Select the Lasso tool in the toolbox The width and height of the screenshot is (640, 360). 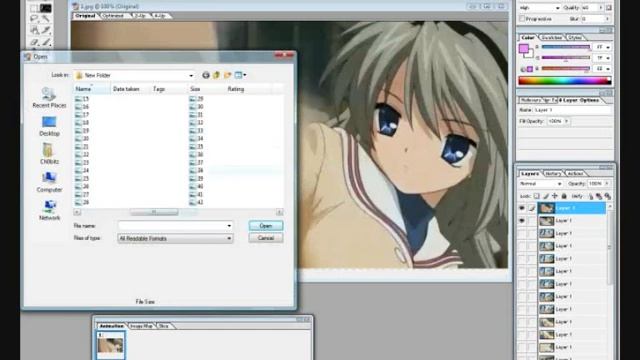click(x=34, y=19)
